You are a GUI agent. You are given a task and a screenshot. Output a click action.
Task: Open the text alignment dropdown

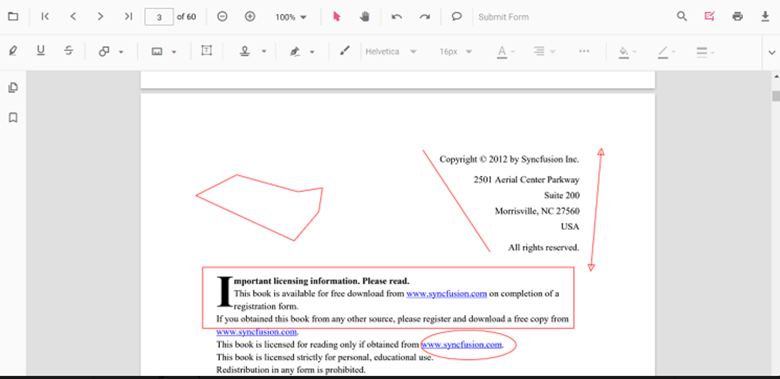(544, 51)
